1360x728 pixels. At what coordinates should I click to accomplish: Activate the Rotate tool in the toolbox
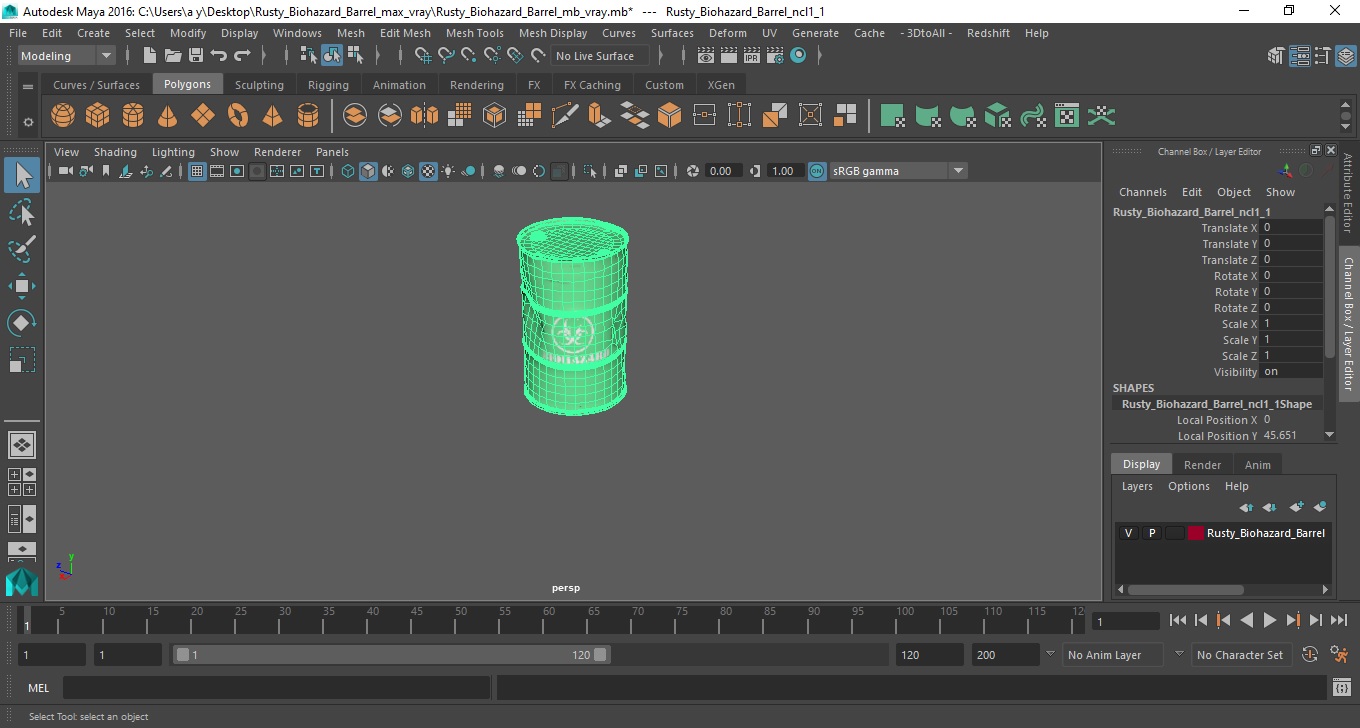22,323
